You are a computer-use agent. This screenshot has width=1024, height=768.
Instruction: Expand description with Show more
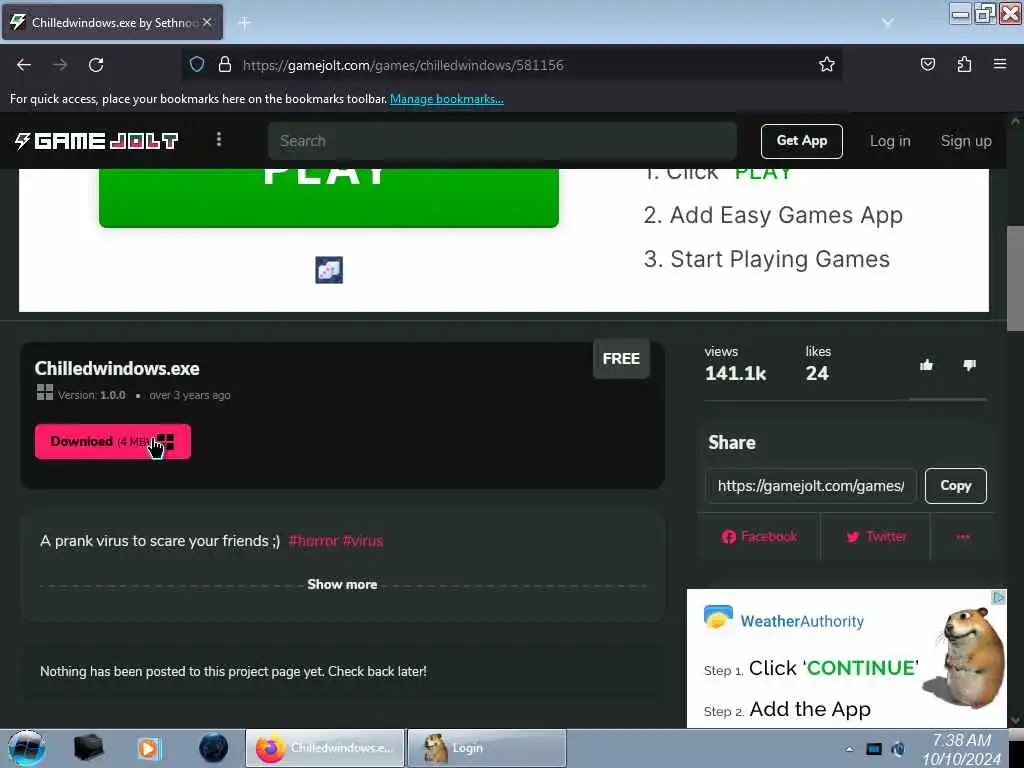click(342, 584)
